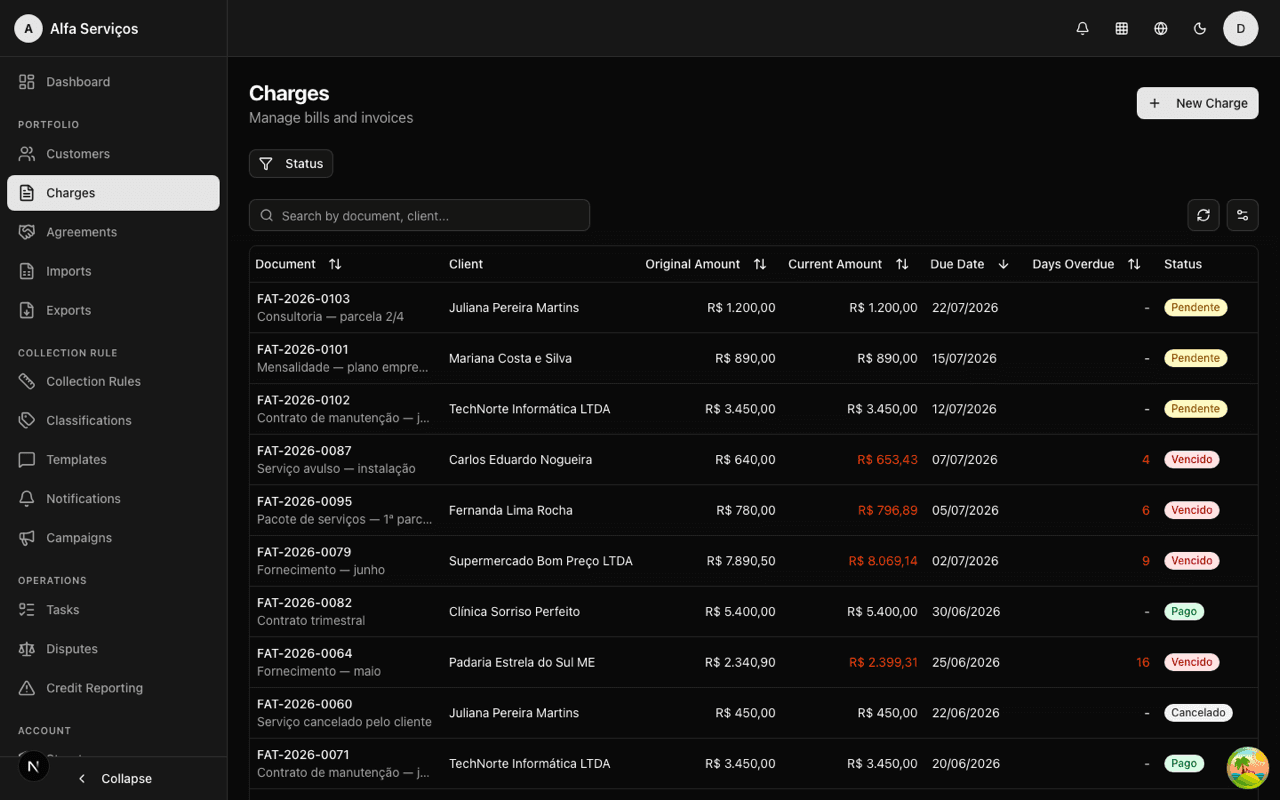Viewport: 1280px width, 800px height.
Task: Sort by Document column arrows
Action: point(335,264)
